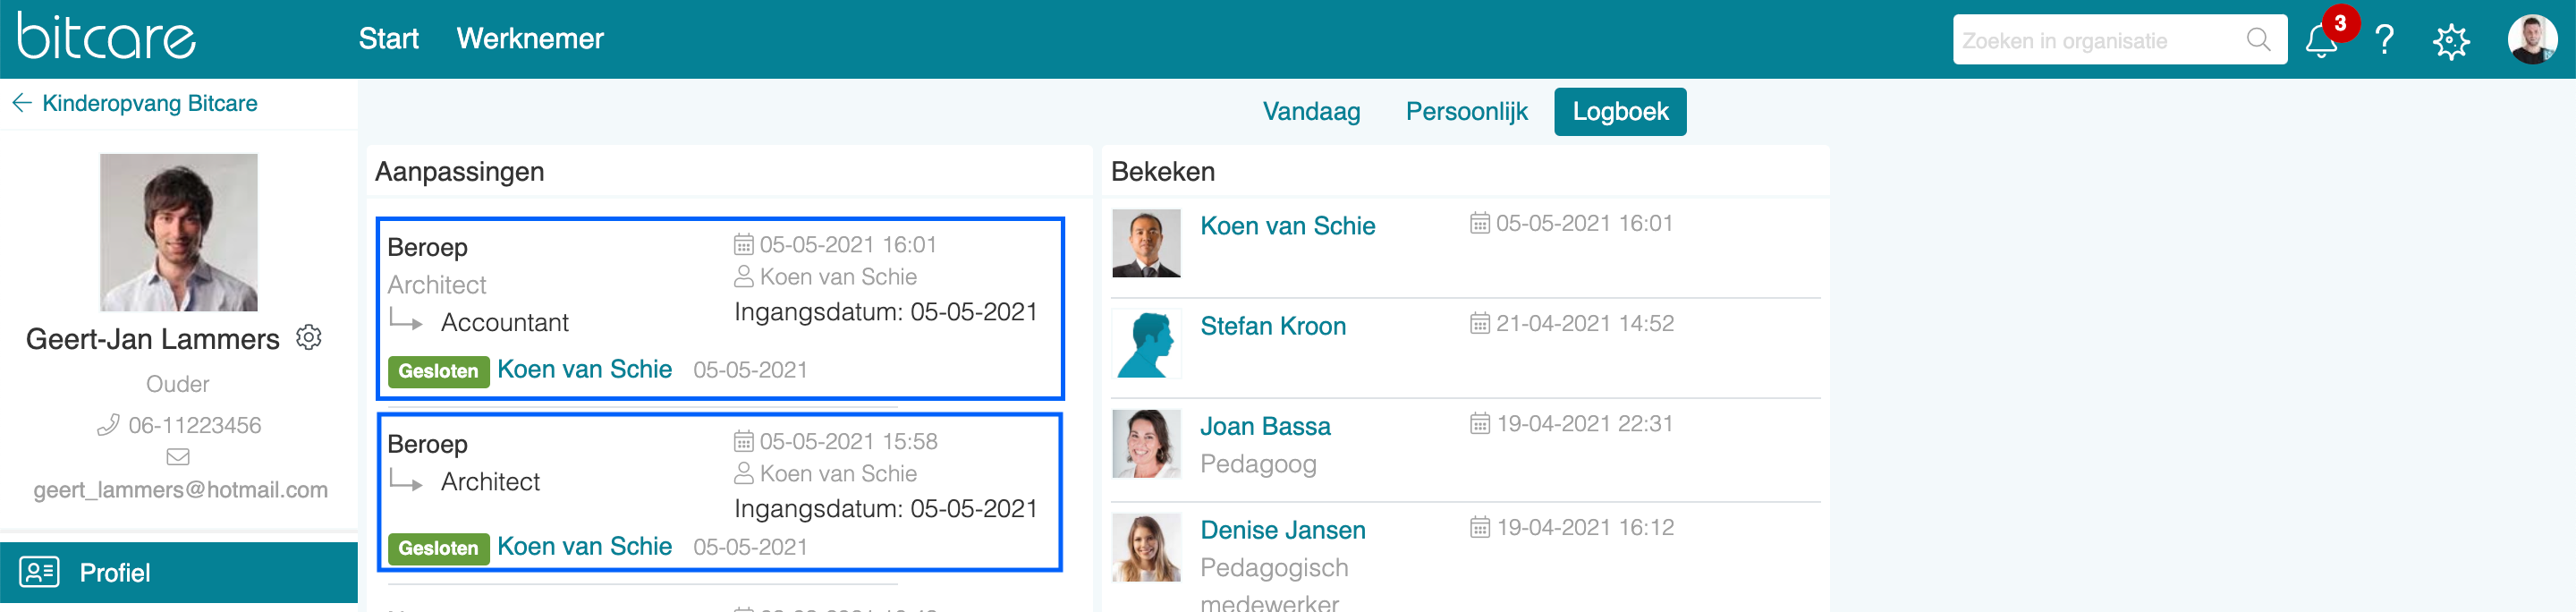Click the bitcare logo
This screenshot has height=612, width=2576.
pyautogui.click(x=106, y=36)
